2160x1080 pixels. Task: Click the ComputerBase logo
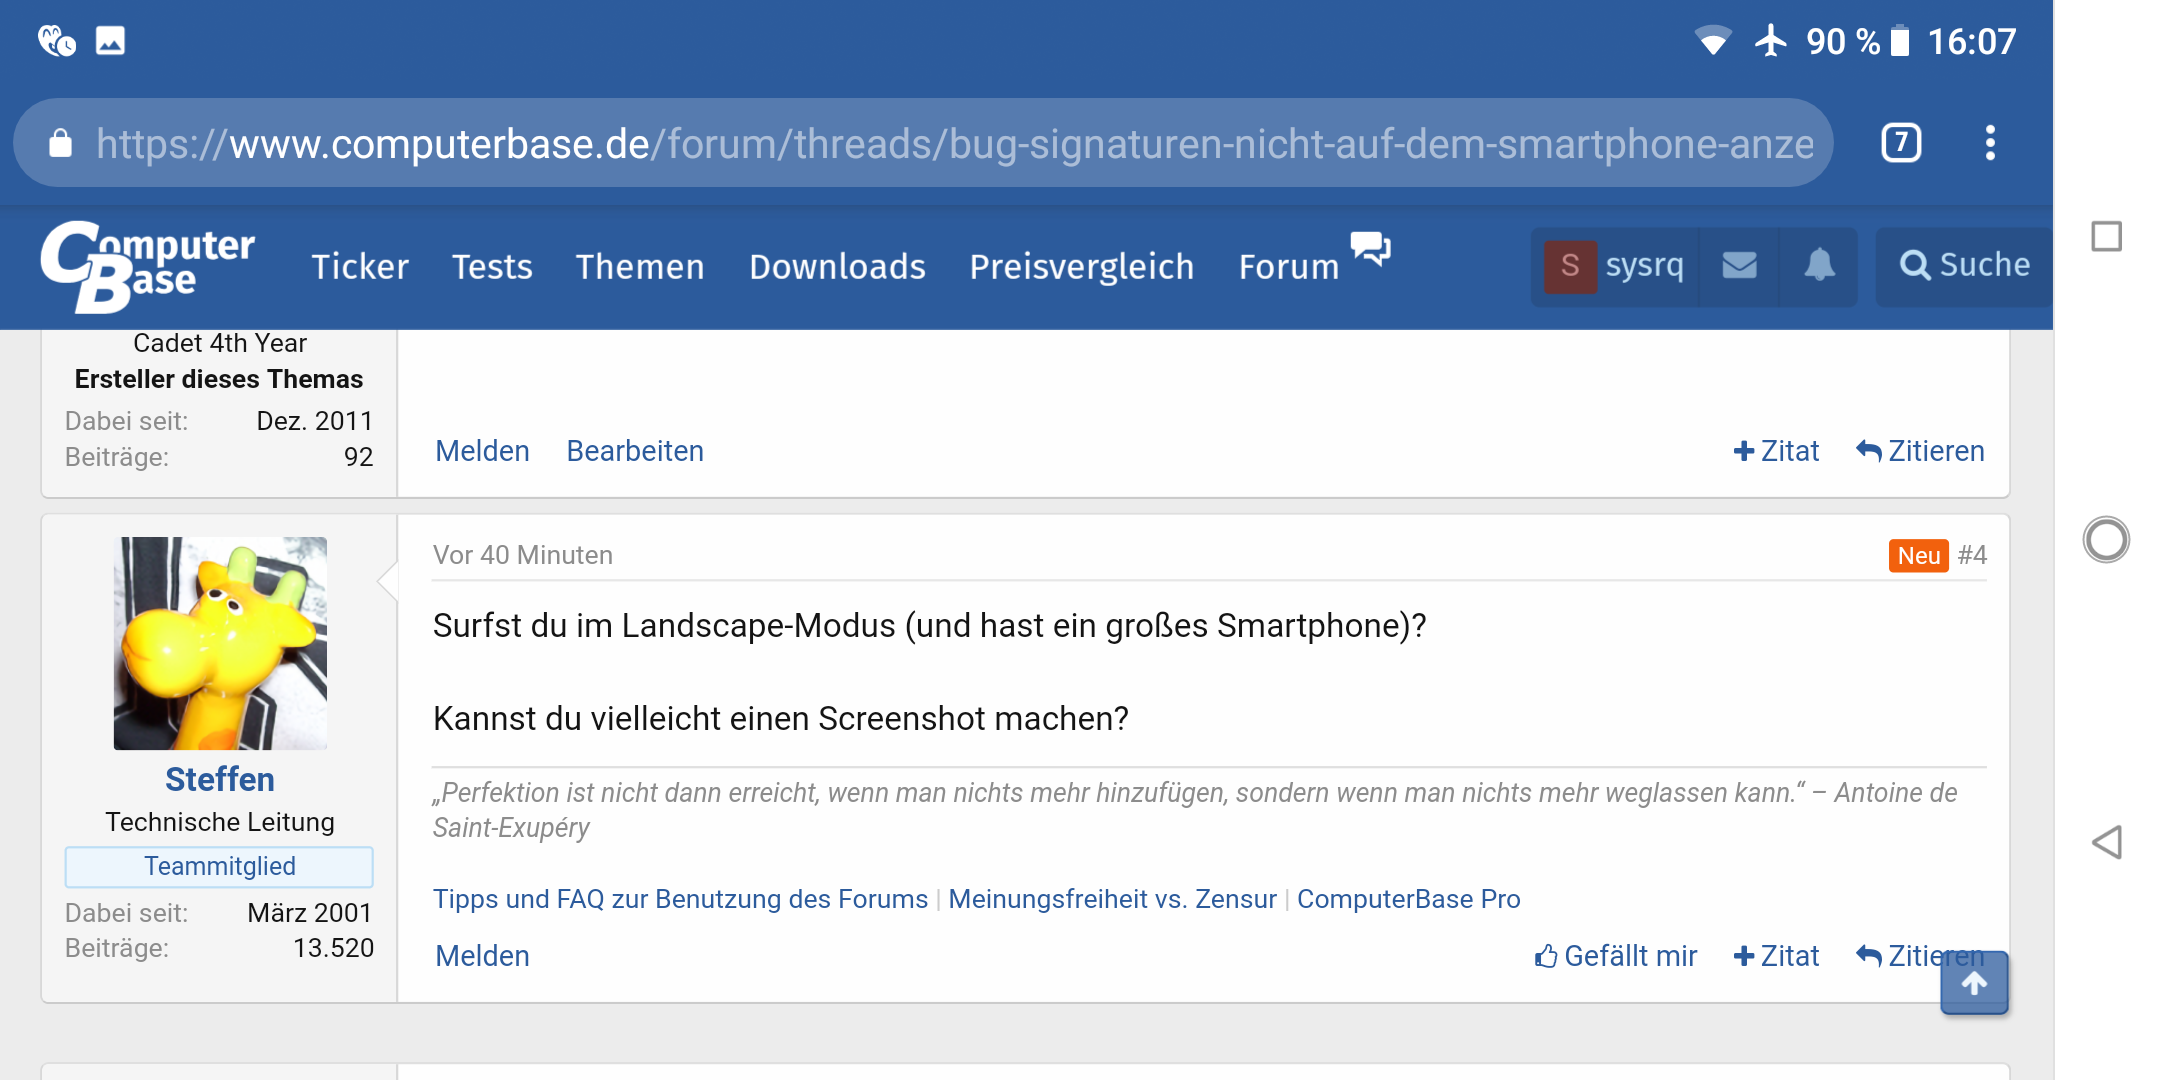tap(148, 265)
